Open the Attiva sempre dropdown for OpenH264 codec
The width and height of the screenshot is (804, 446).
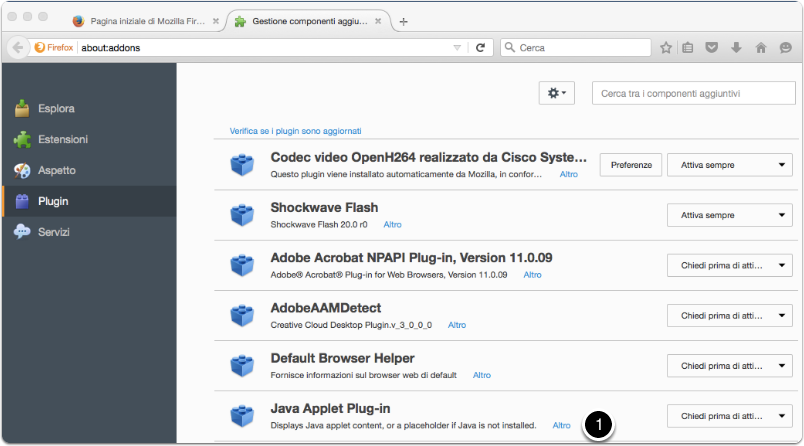coord(730,165)
